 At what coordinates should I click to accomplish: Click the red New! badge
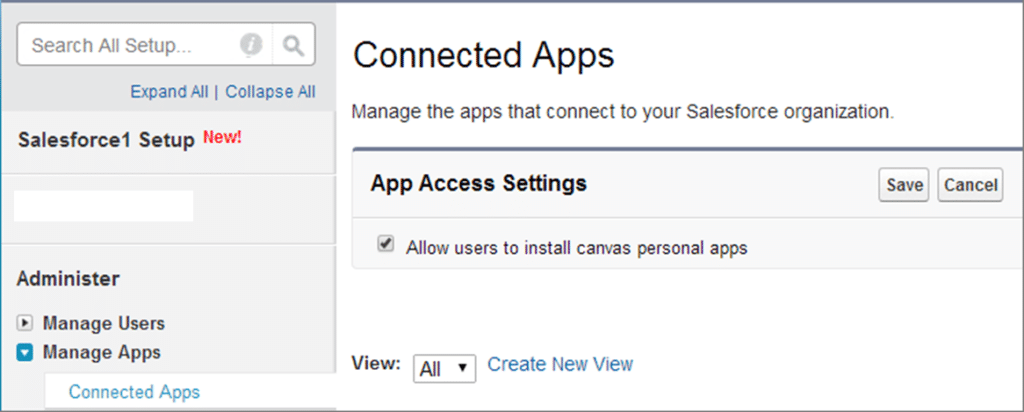coord(222,138)
